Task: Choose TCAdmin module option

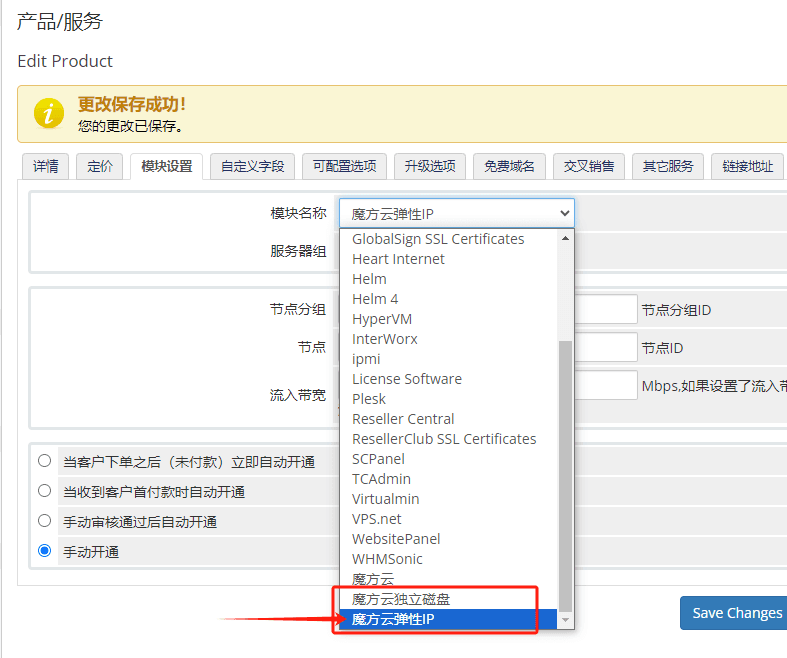Action: [449, 479]
